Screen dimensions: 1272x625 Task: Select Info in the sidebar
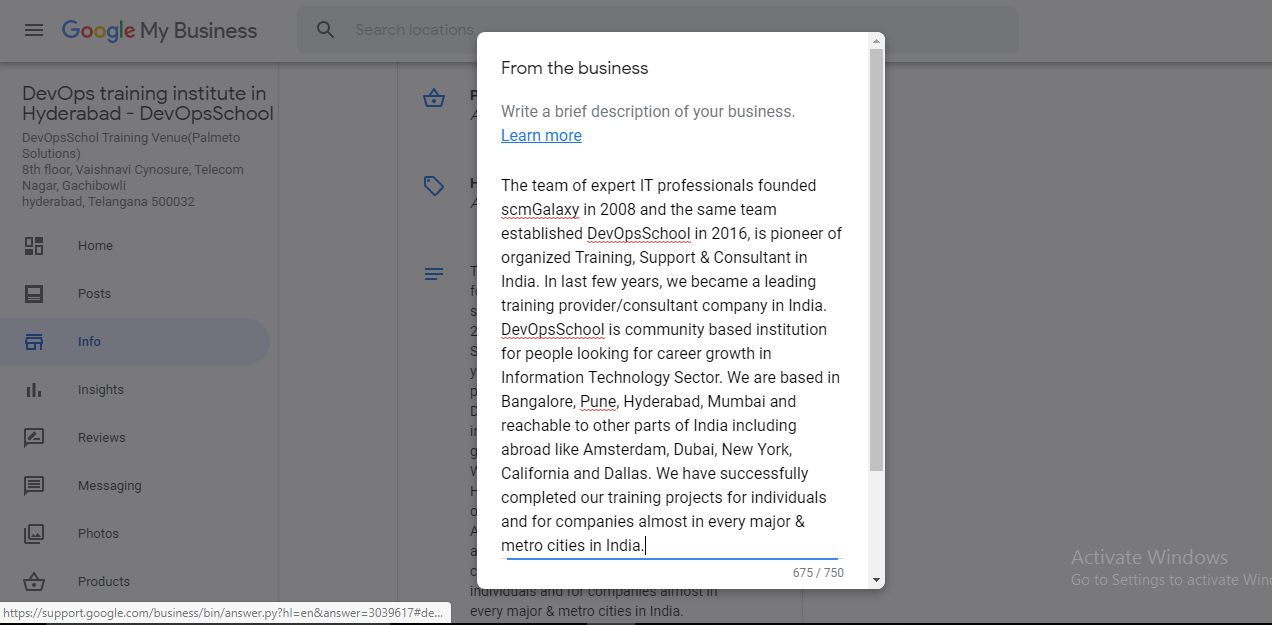(135, 342)
